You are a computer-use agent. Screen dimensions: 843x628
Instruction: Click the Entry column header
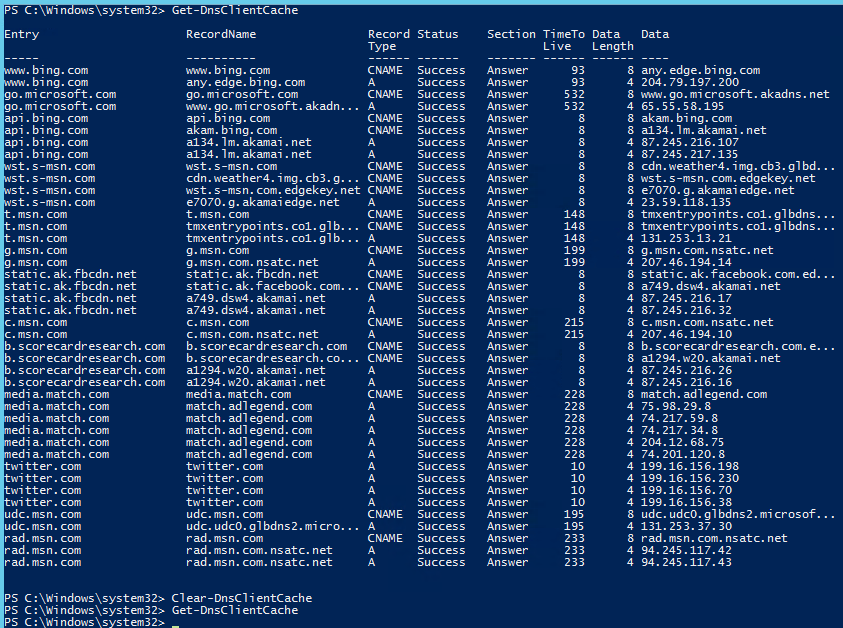pos(22,34)
